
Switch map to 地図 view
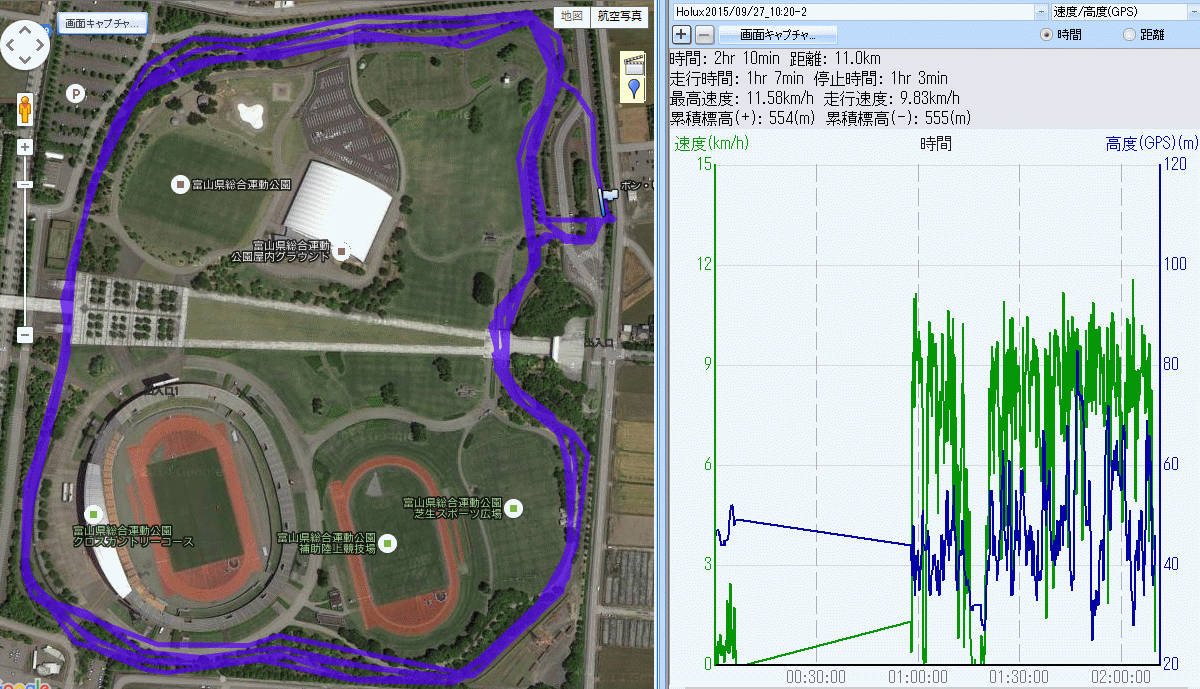click(571, 16)
